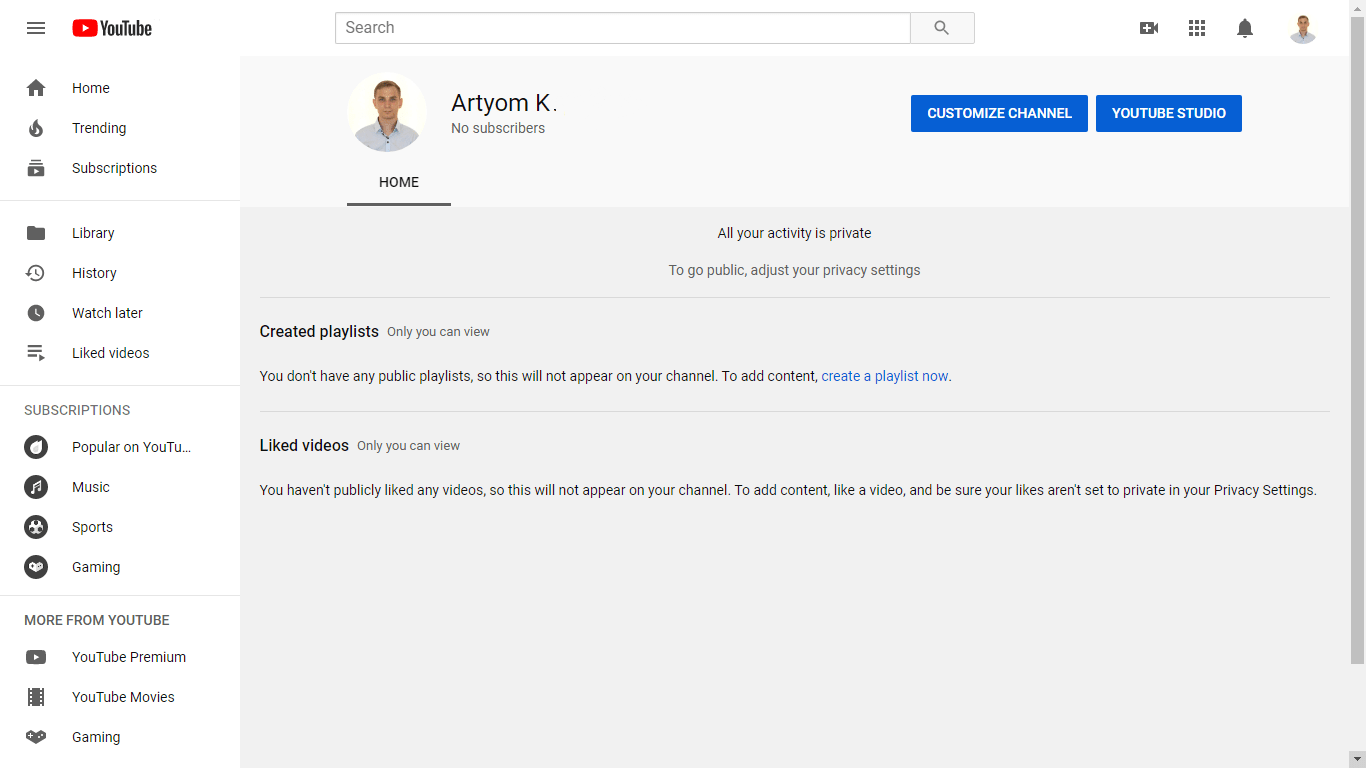Follow the 'create a playlist now' link
The height and width of the screenshot is (768, 1366).
[x=884, y=376]
